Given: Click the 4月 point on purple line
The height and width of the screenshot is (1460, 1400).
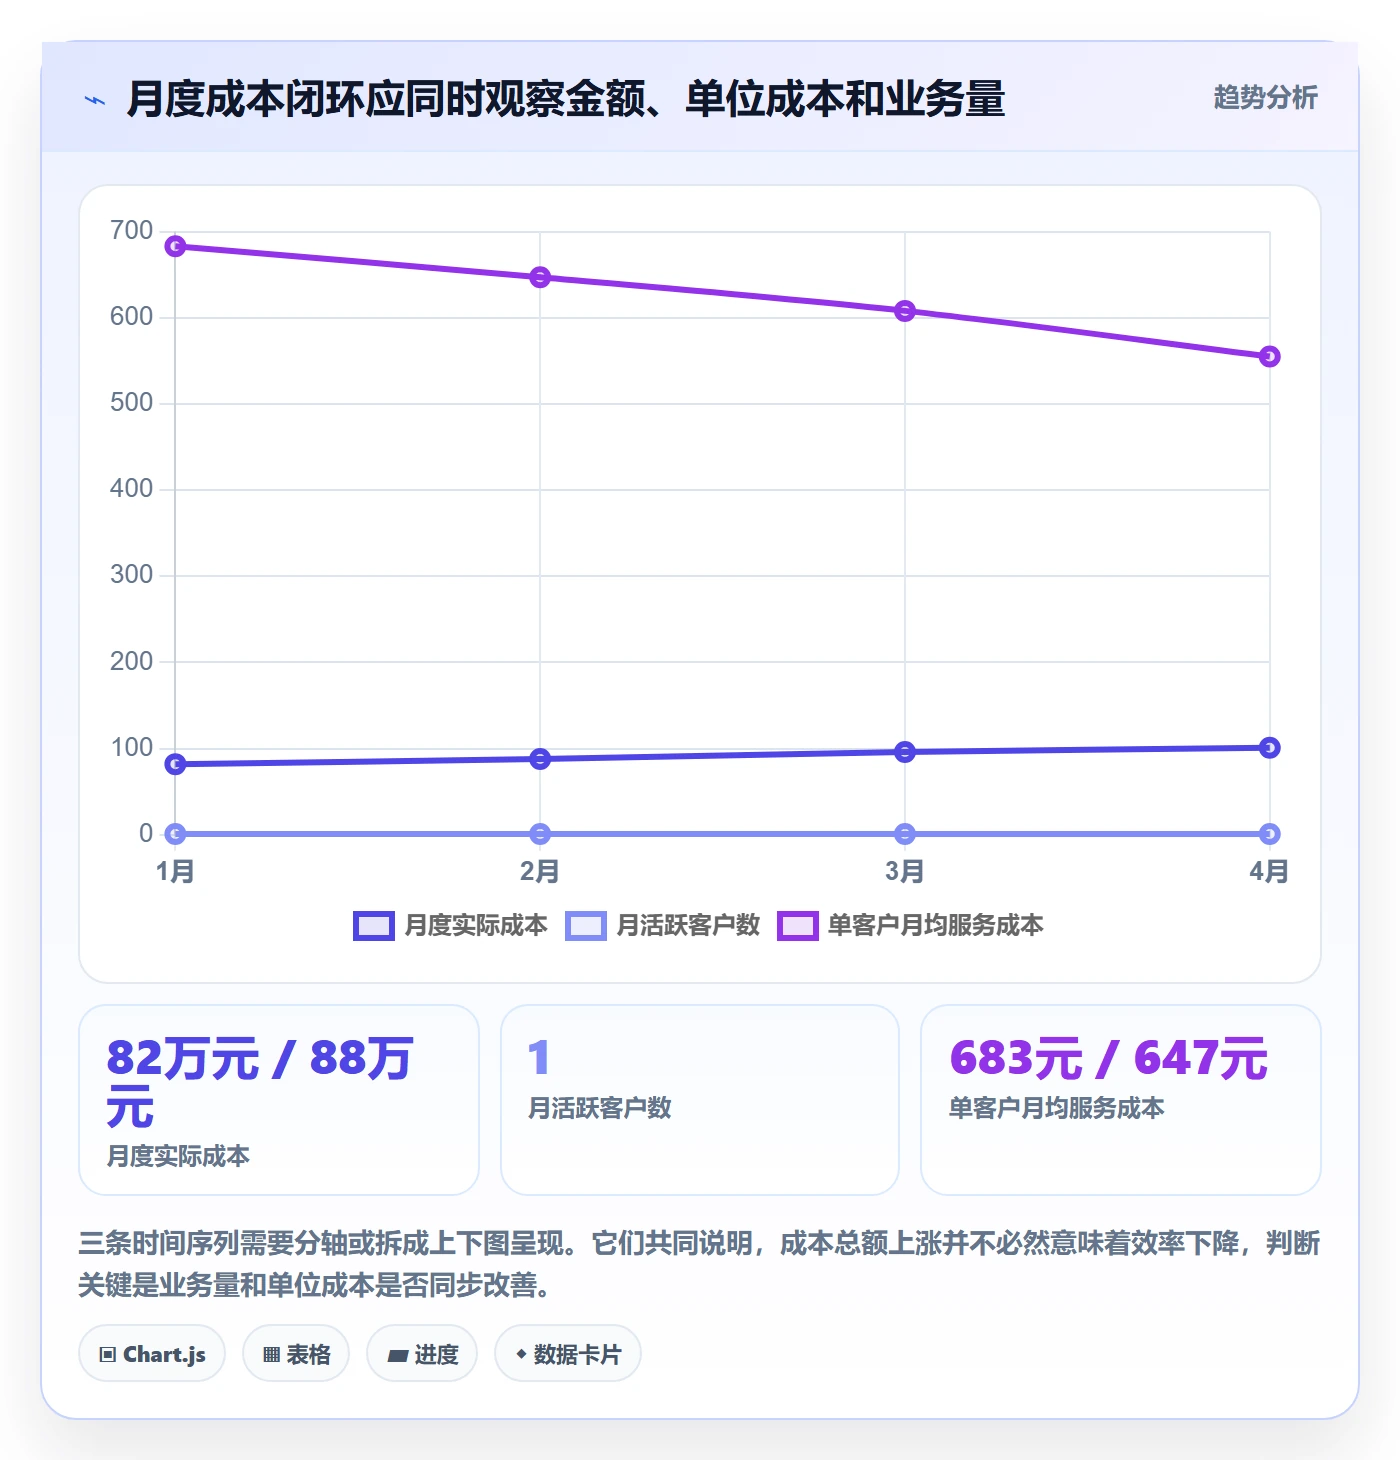Looking at the screenshot, I should tap(1270, 357).
